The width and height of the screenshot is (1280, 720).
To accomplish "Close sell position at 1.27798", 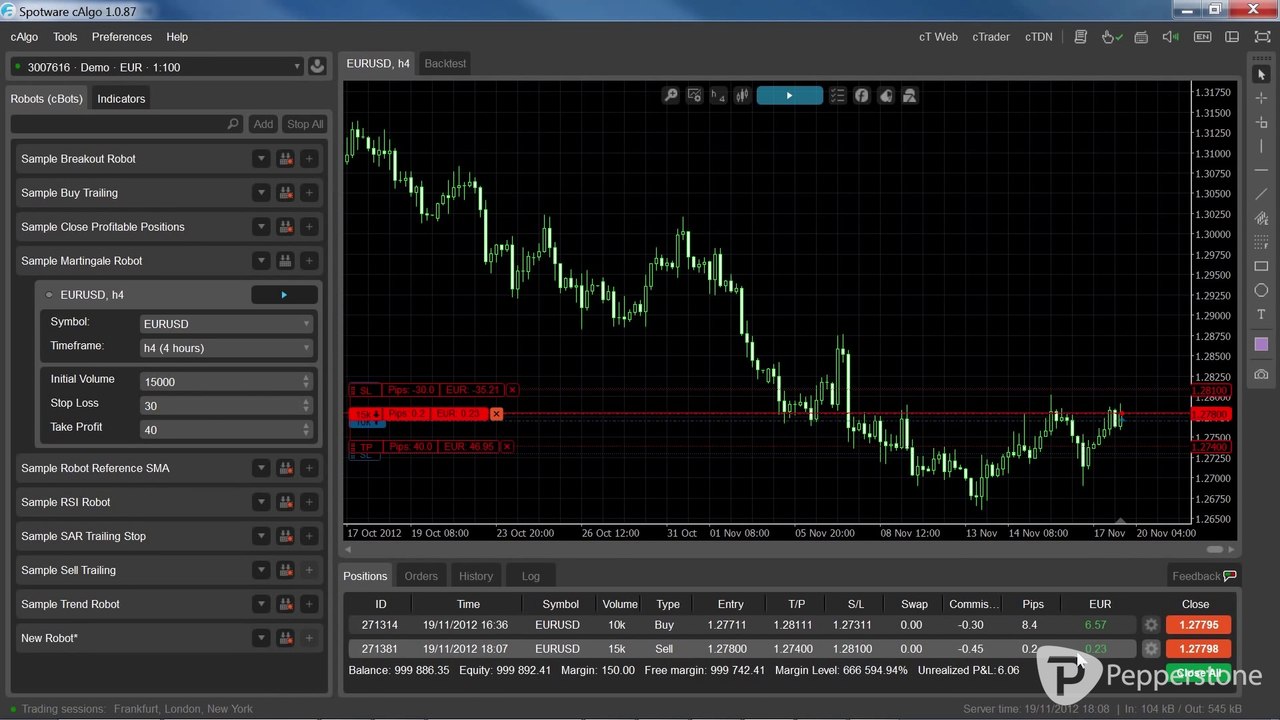I will pos(1198,649).
